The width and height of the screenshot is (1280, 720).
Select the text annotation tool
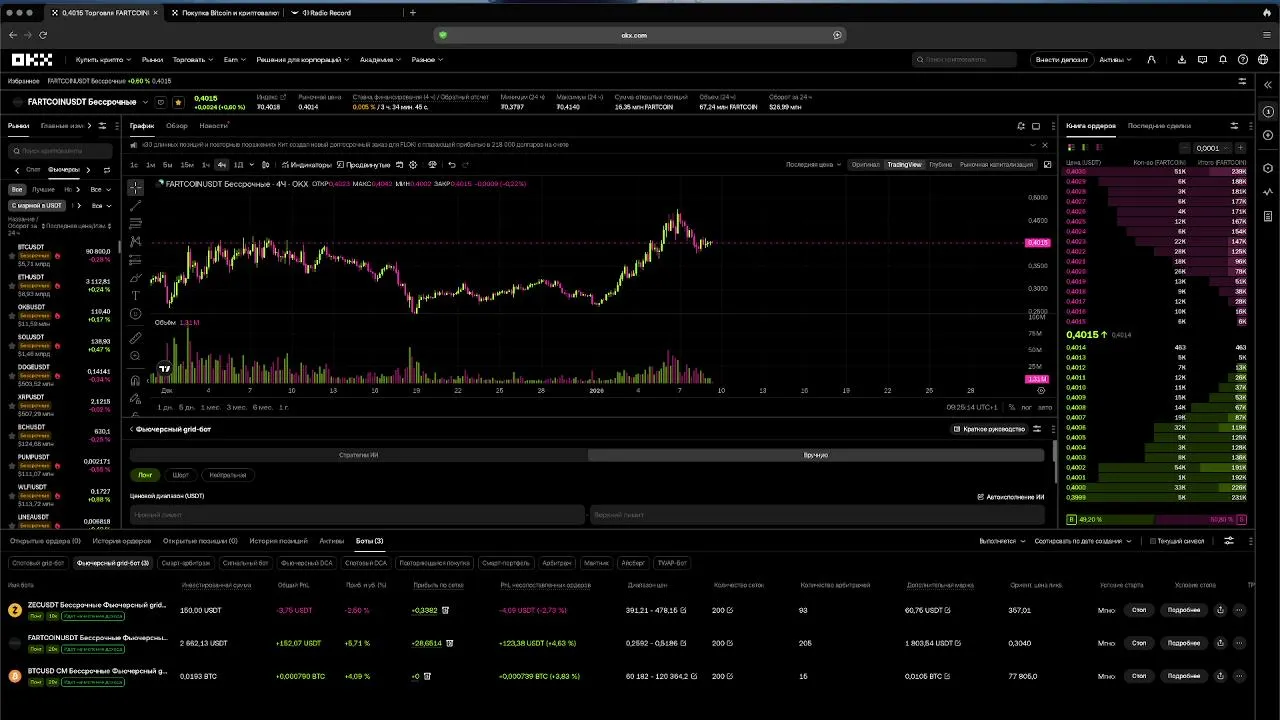(x=135, y=296)
